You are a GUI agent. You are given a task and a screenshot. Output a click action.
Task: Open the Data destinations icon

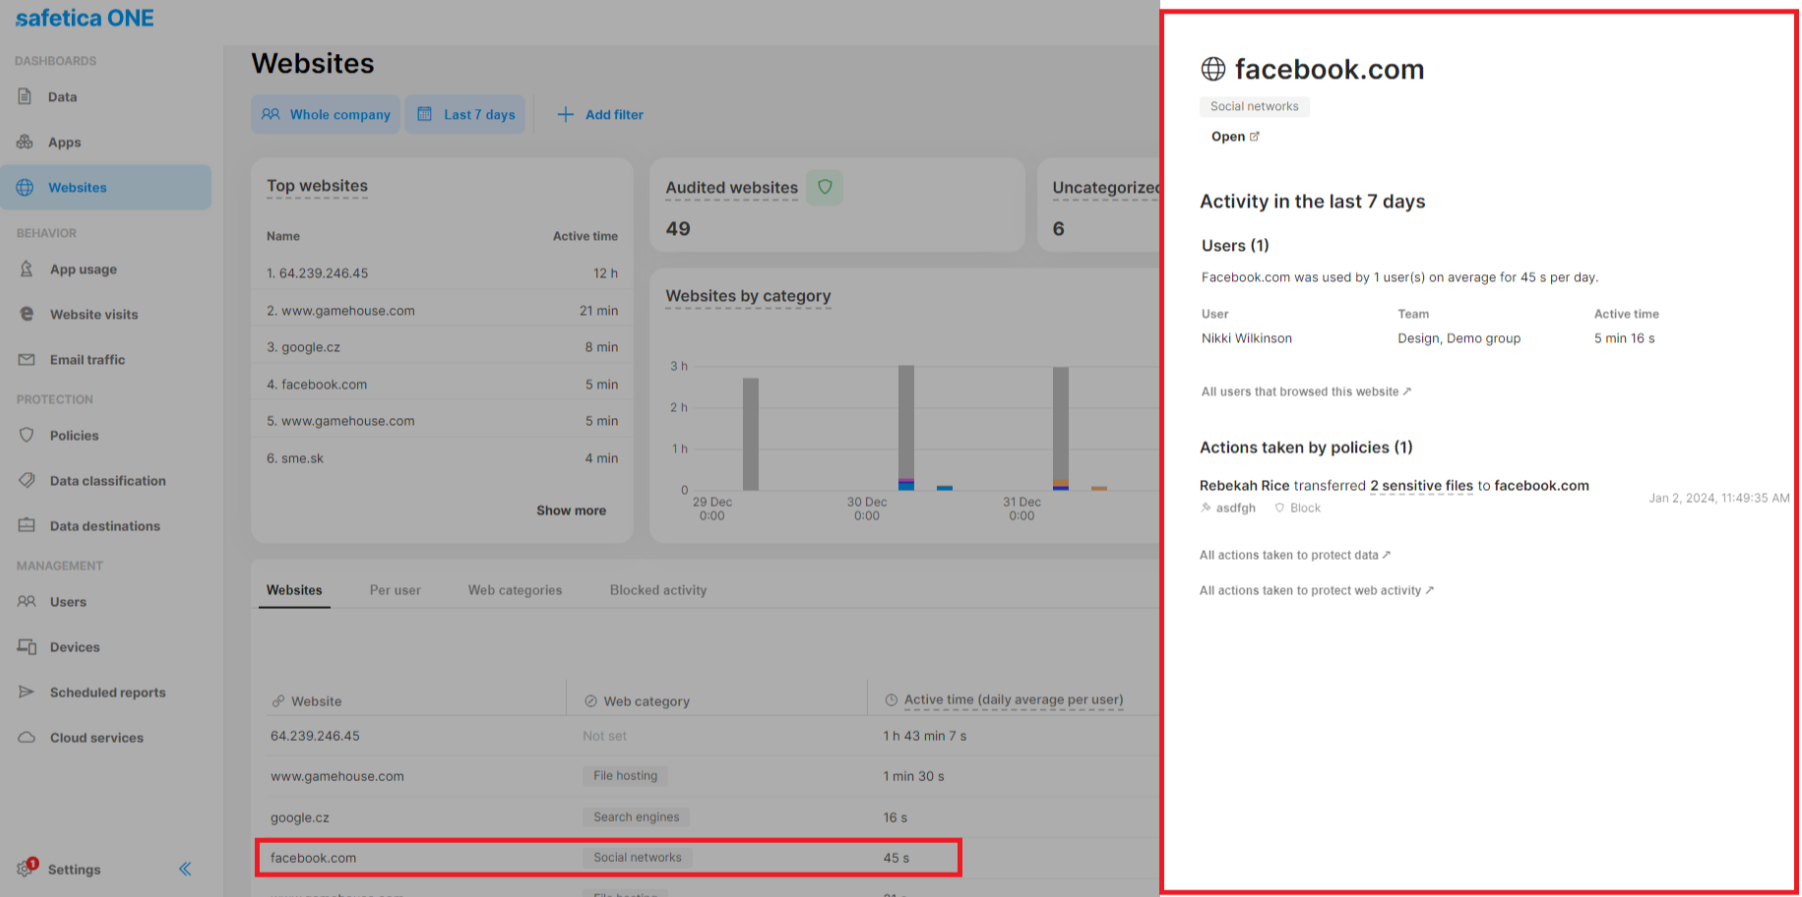(x=27, y=525)
